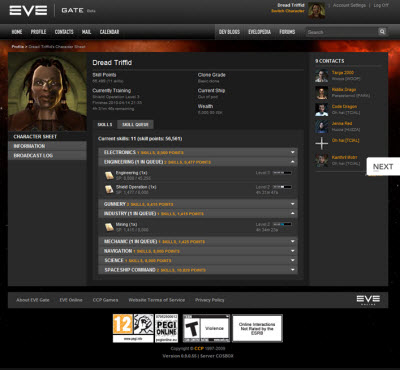Click the Engineering skill book icon

click(x=109, y=175)
